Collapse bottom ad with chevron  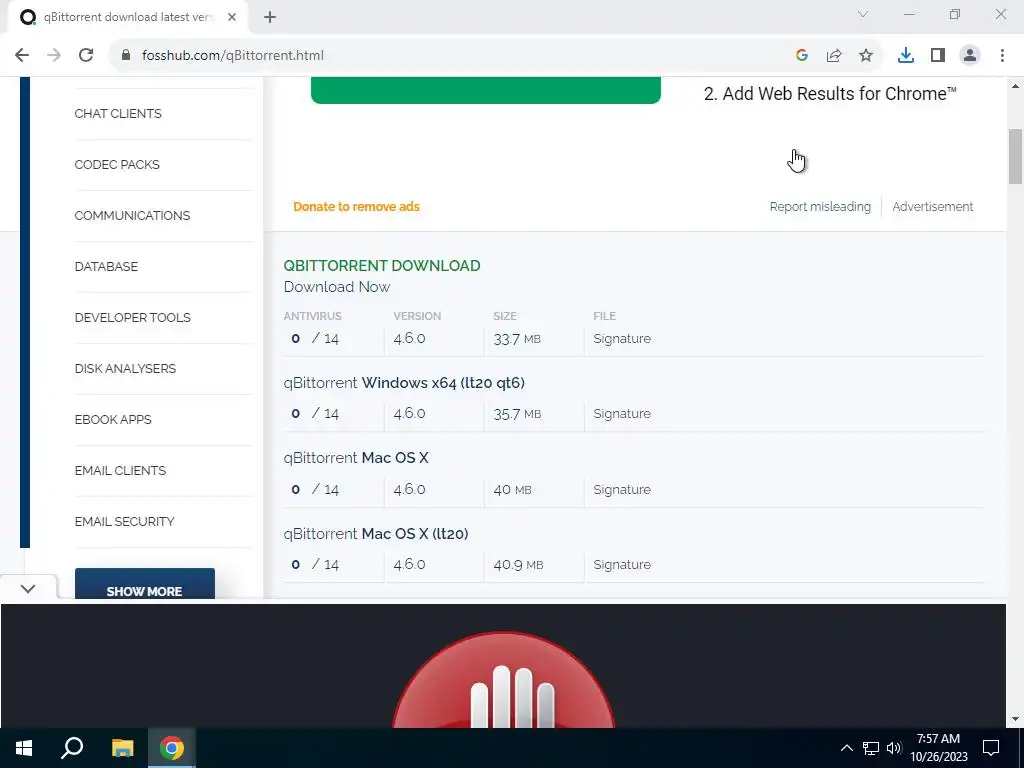27,588
